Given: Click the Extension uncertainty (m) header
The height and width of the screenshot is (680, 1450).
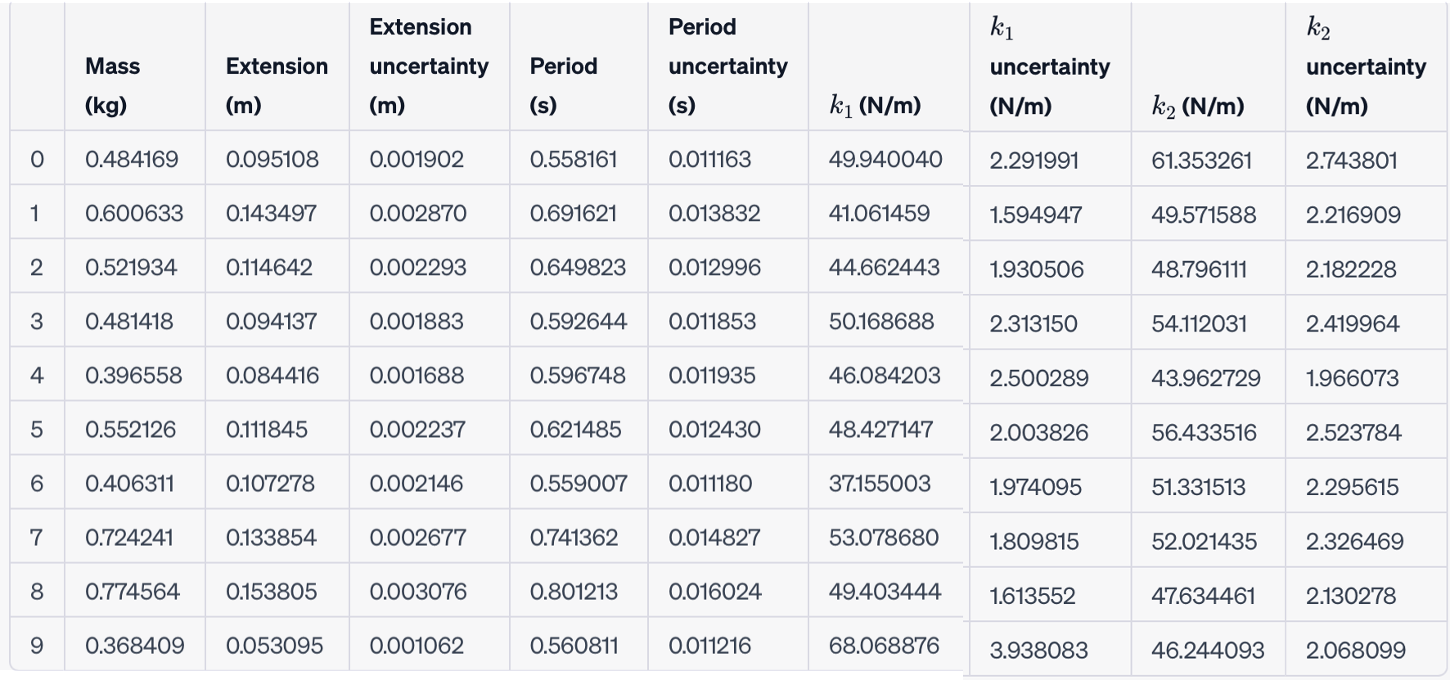Looking at the screenshot, I should point(429,66).
